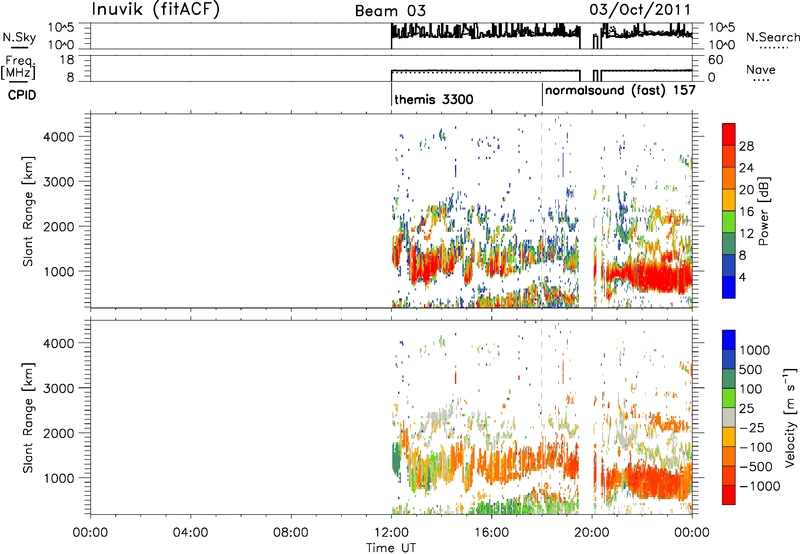
Task: Click the "Beam 03" heading
Action: tap(390, 11)
